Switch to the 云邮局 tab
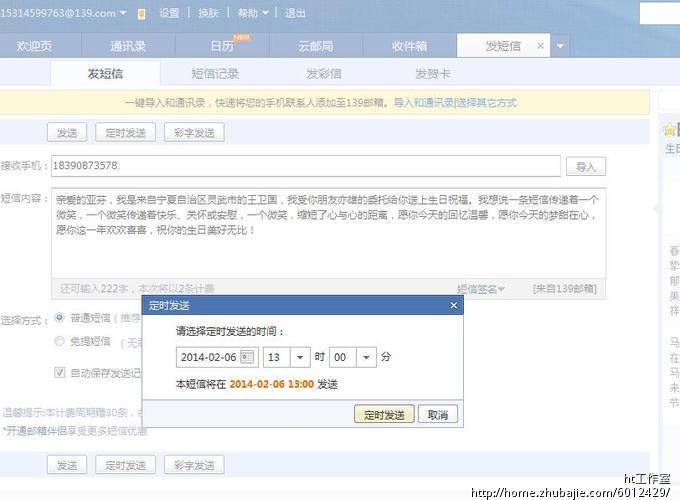The image size is (680, 500). 316,46
